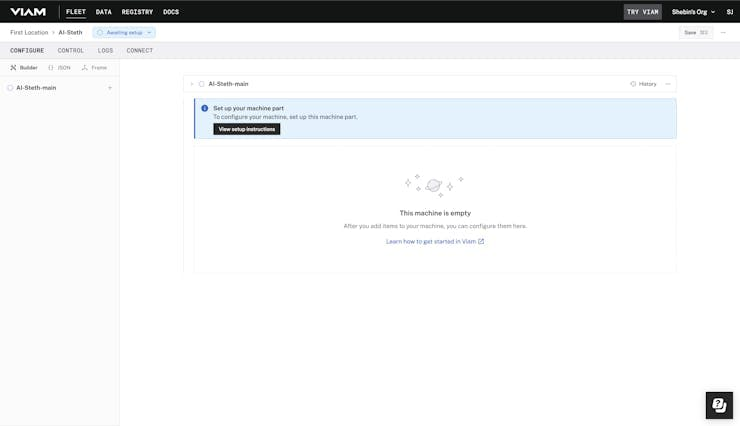
Task: Click the blue info icon in banner
Action: pyautogui.click(x=204, y=108)
